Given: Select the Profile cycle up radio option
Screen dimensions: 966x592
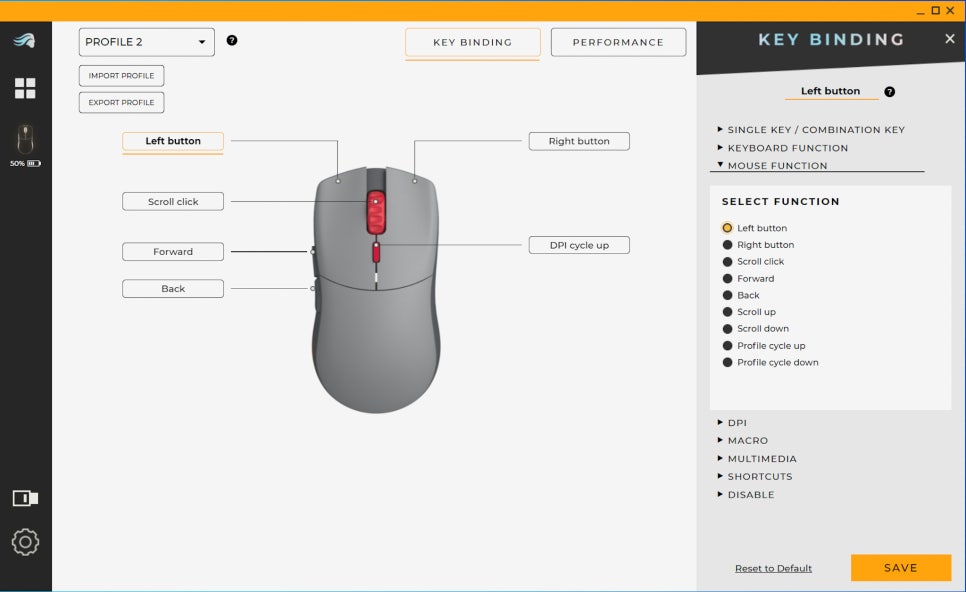Looking at the screenshot, I should pos(728,346).
